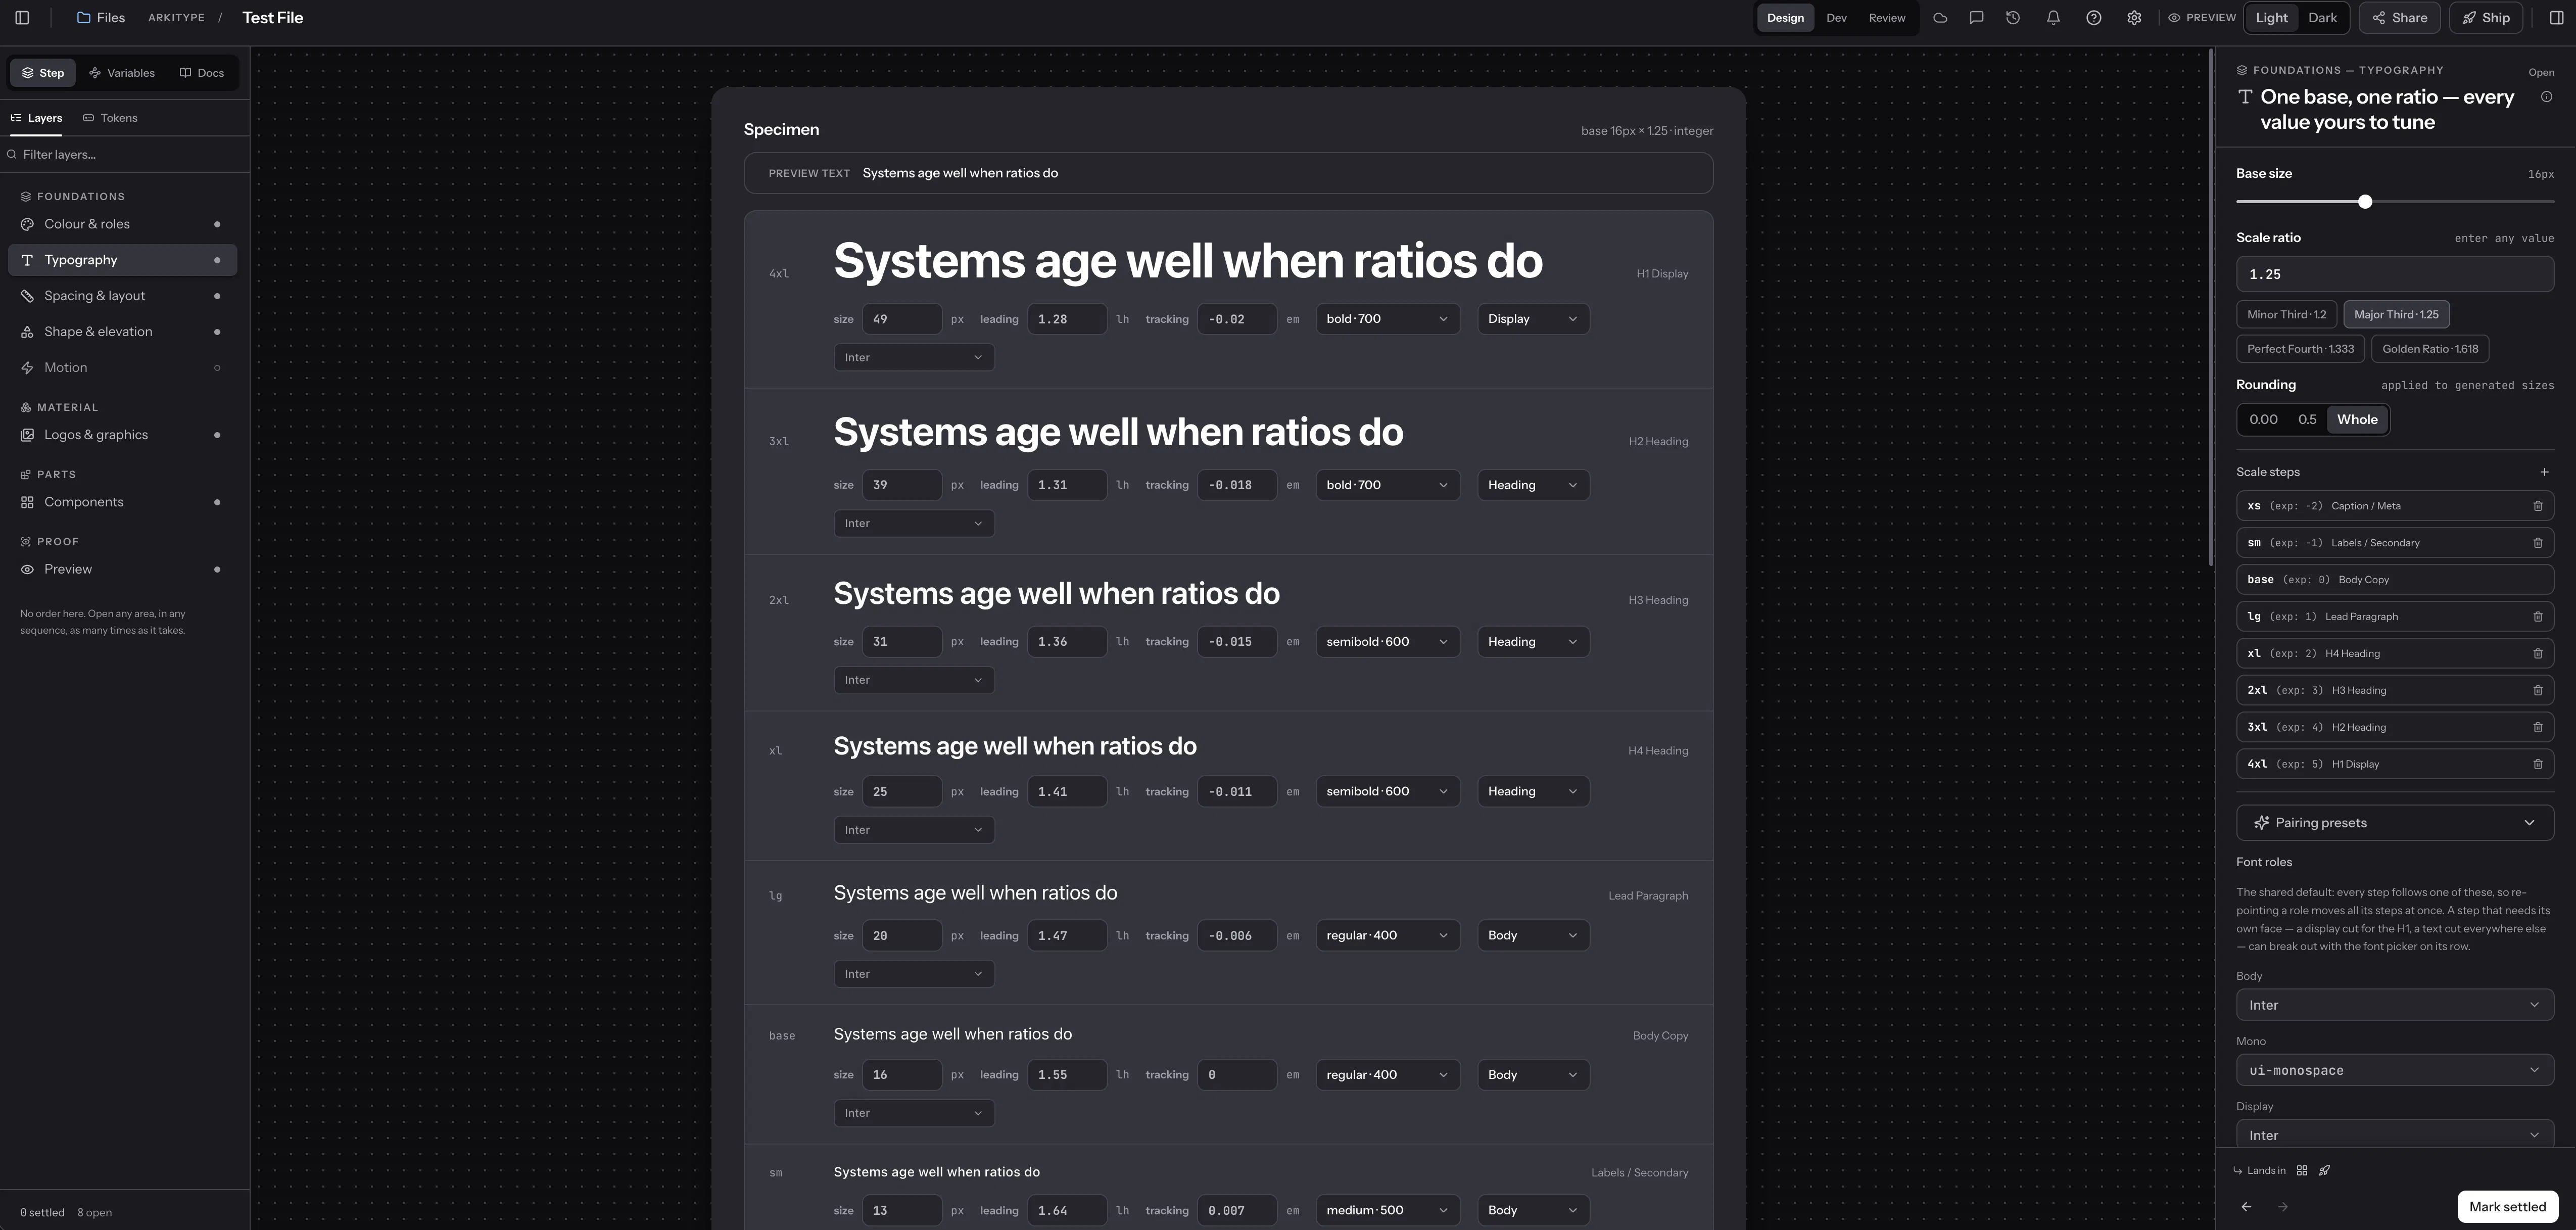Set rounding to 0.00
Viewport: 2576px width, 1230px height.
tap(2263, 420)
